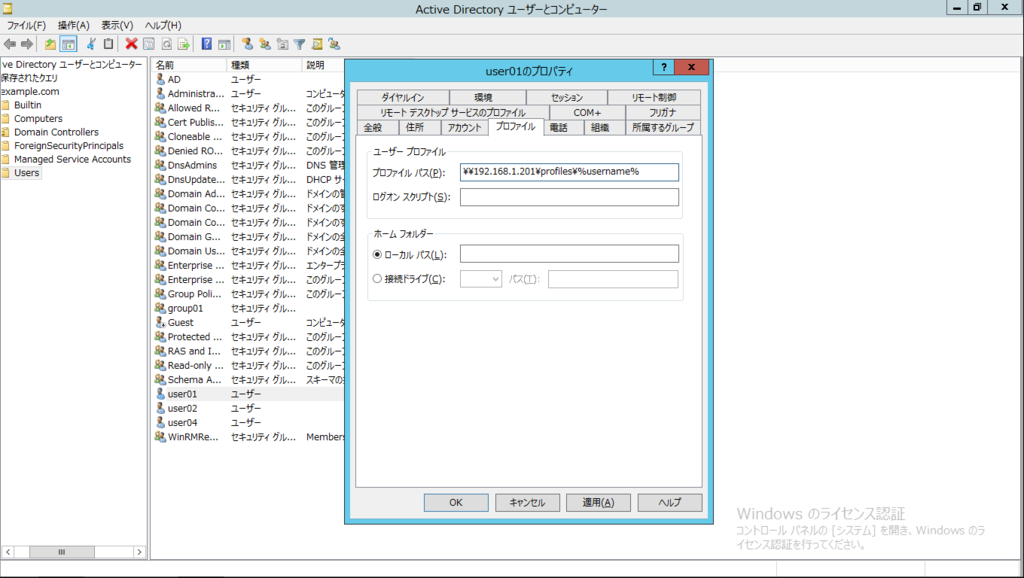Click the ローカル パス text field
This screenshot has height=578, width=1024.
569,254
